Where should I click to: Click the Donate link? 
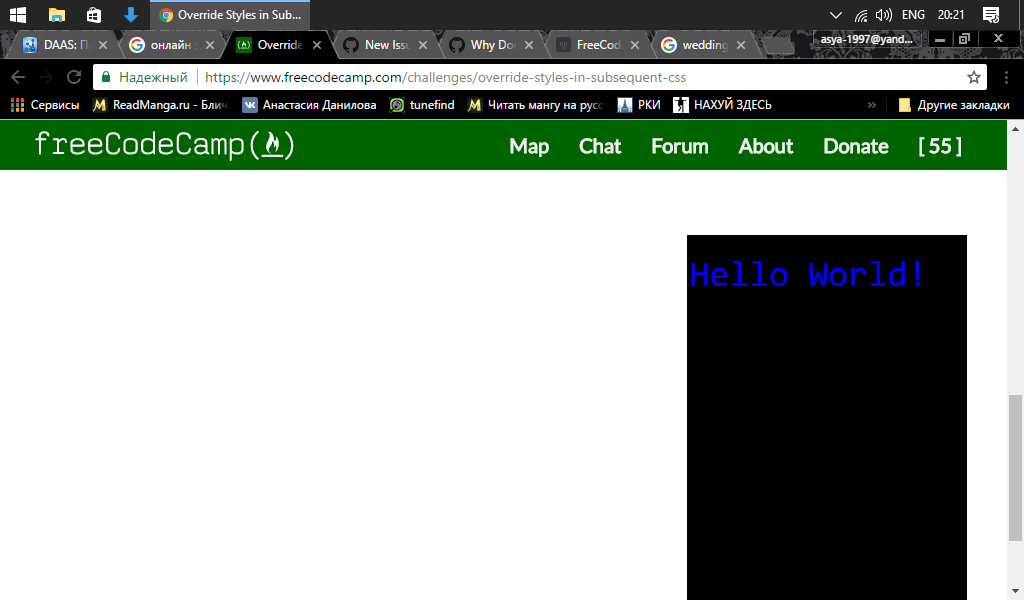click(x=855, y=146)
